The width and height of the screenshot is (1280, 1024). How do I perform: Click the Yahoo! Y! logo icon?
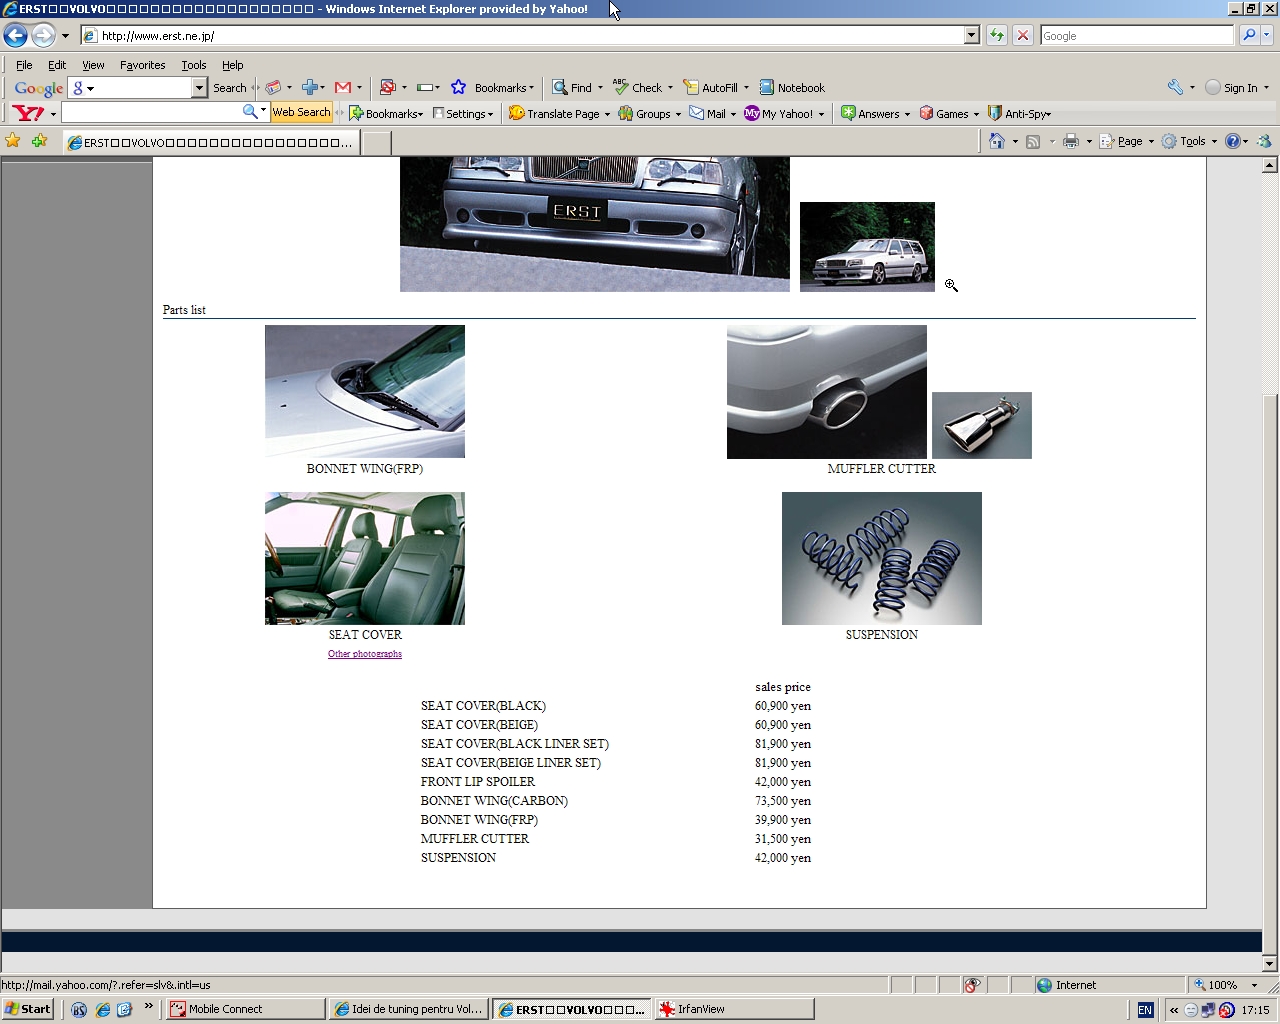pos(28,113)
